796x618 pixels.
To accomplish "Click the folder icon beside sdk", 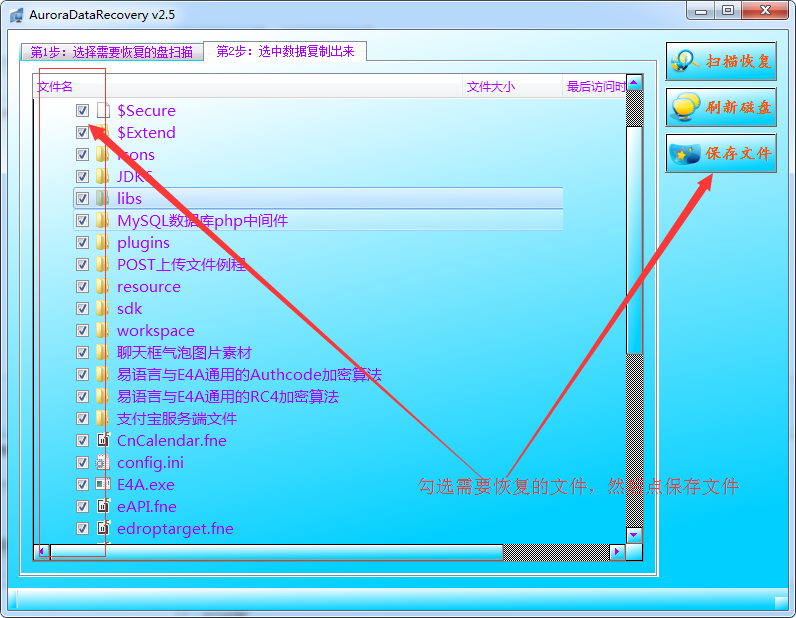I will [102, 309].
